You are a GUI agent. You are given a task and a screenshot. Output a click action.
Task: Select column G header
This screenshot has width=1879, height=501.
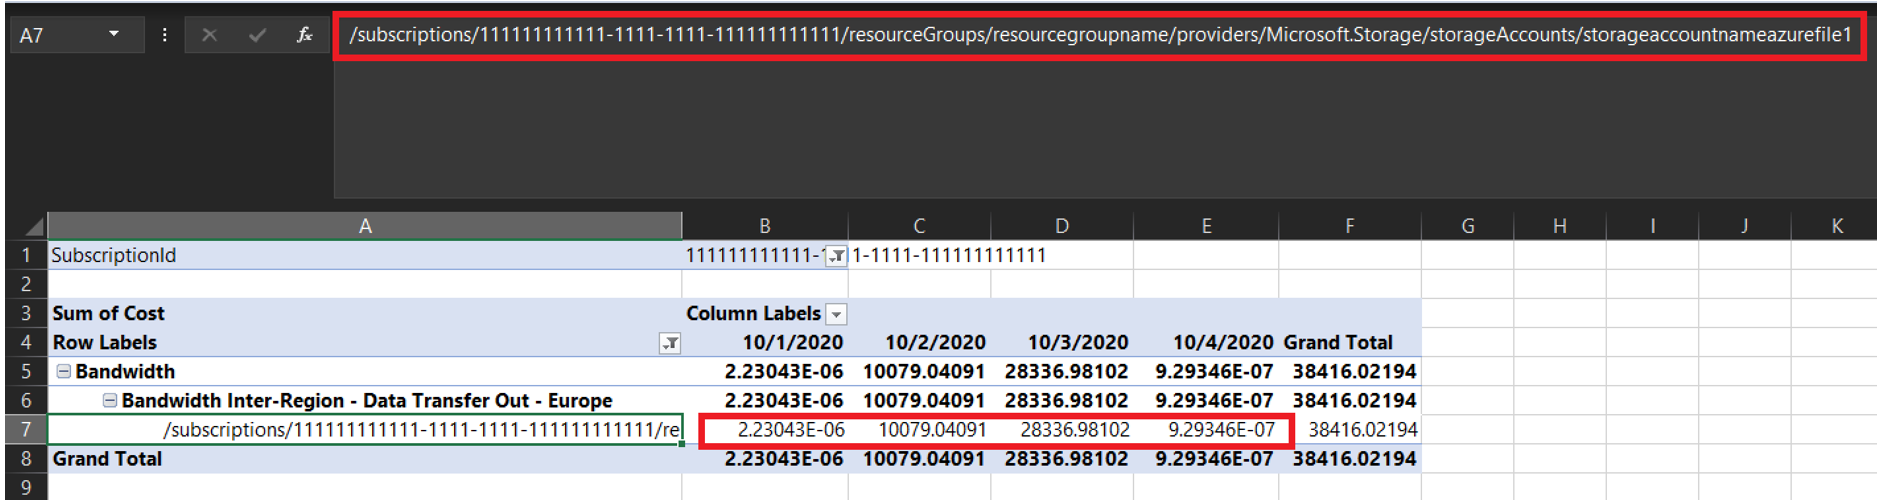click(x=1468, y=226)
